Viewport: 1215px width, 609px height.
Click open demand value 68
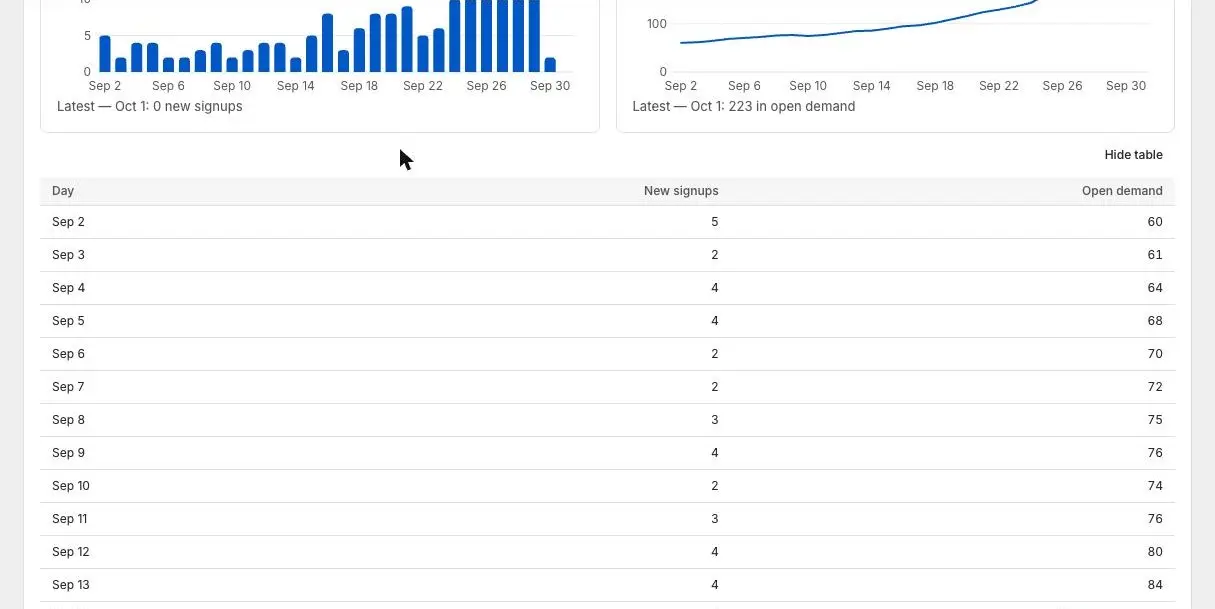1155,321
